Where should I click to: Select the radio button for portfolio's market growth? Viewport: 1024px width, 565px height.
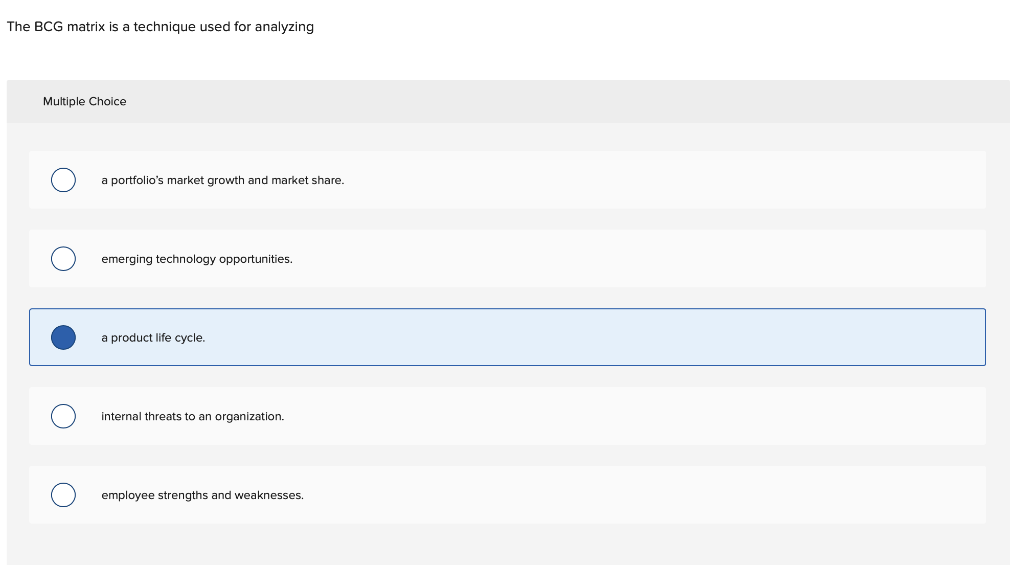tap(63, 180)
